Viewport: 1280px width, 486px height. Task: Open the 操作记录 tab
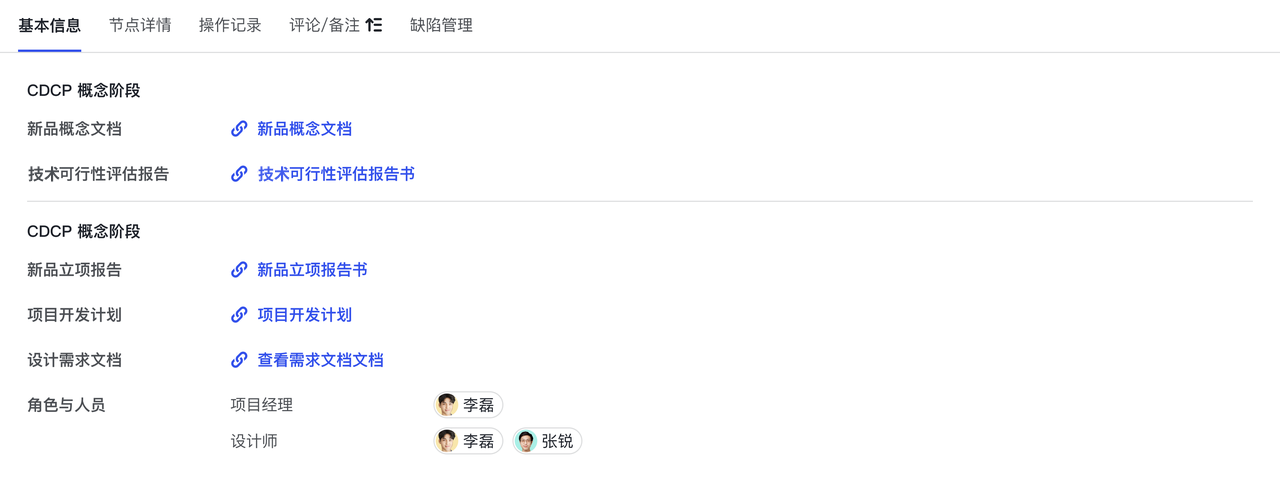(x=230, y=25)
